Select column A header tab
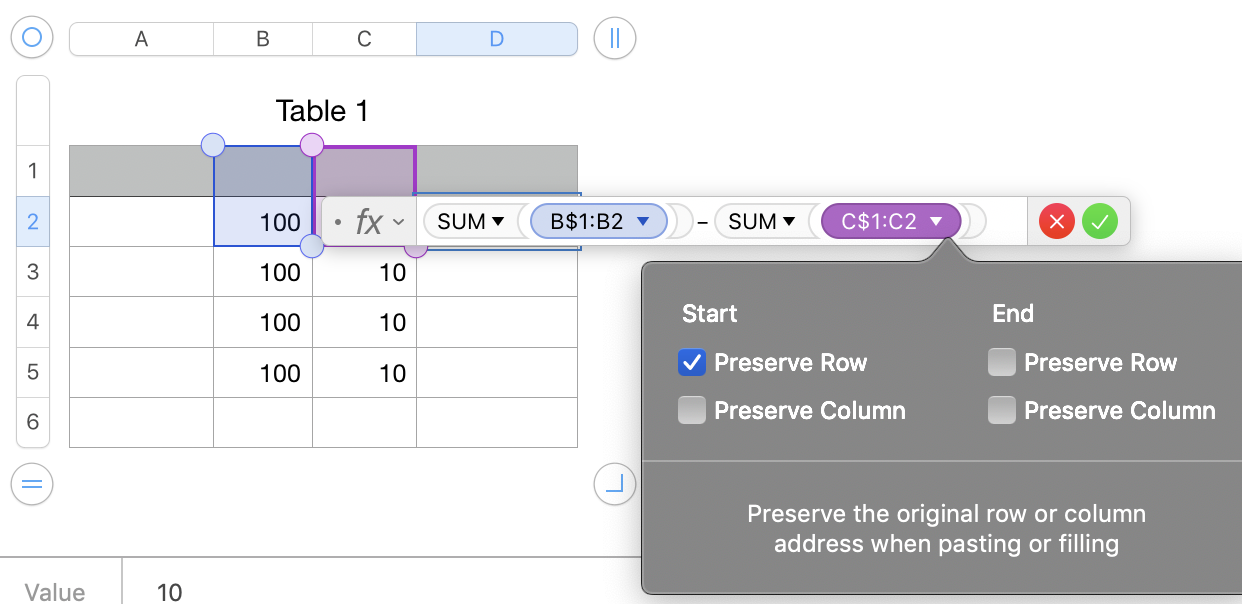 [x=141, y=39]
